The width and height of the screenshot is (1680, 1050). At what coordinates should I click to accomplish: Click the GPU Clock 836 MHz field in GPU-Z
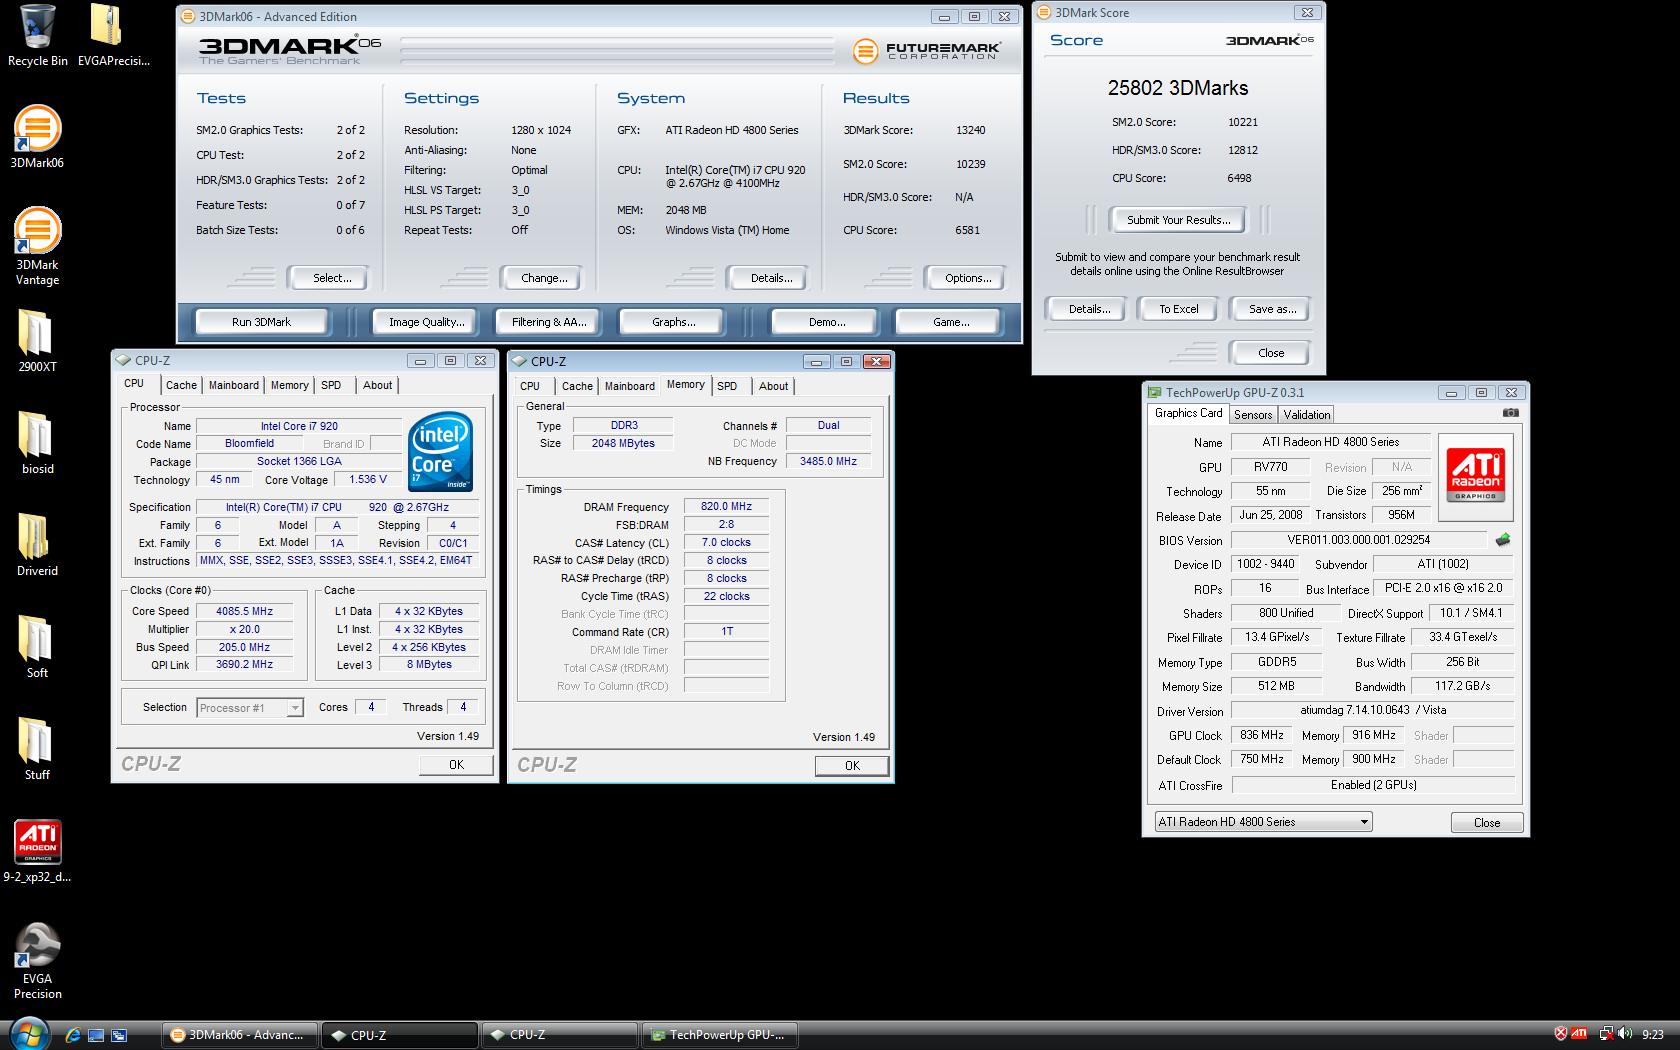click(1262, 735)
